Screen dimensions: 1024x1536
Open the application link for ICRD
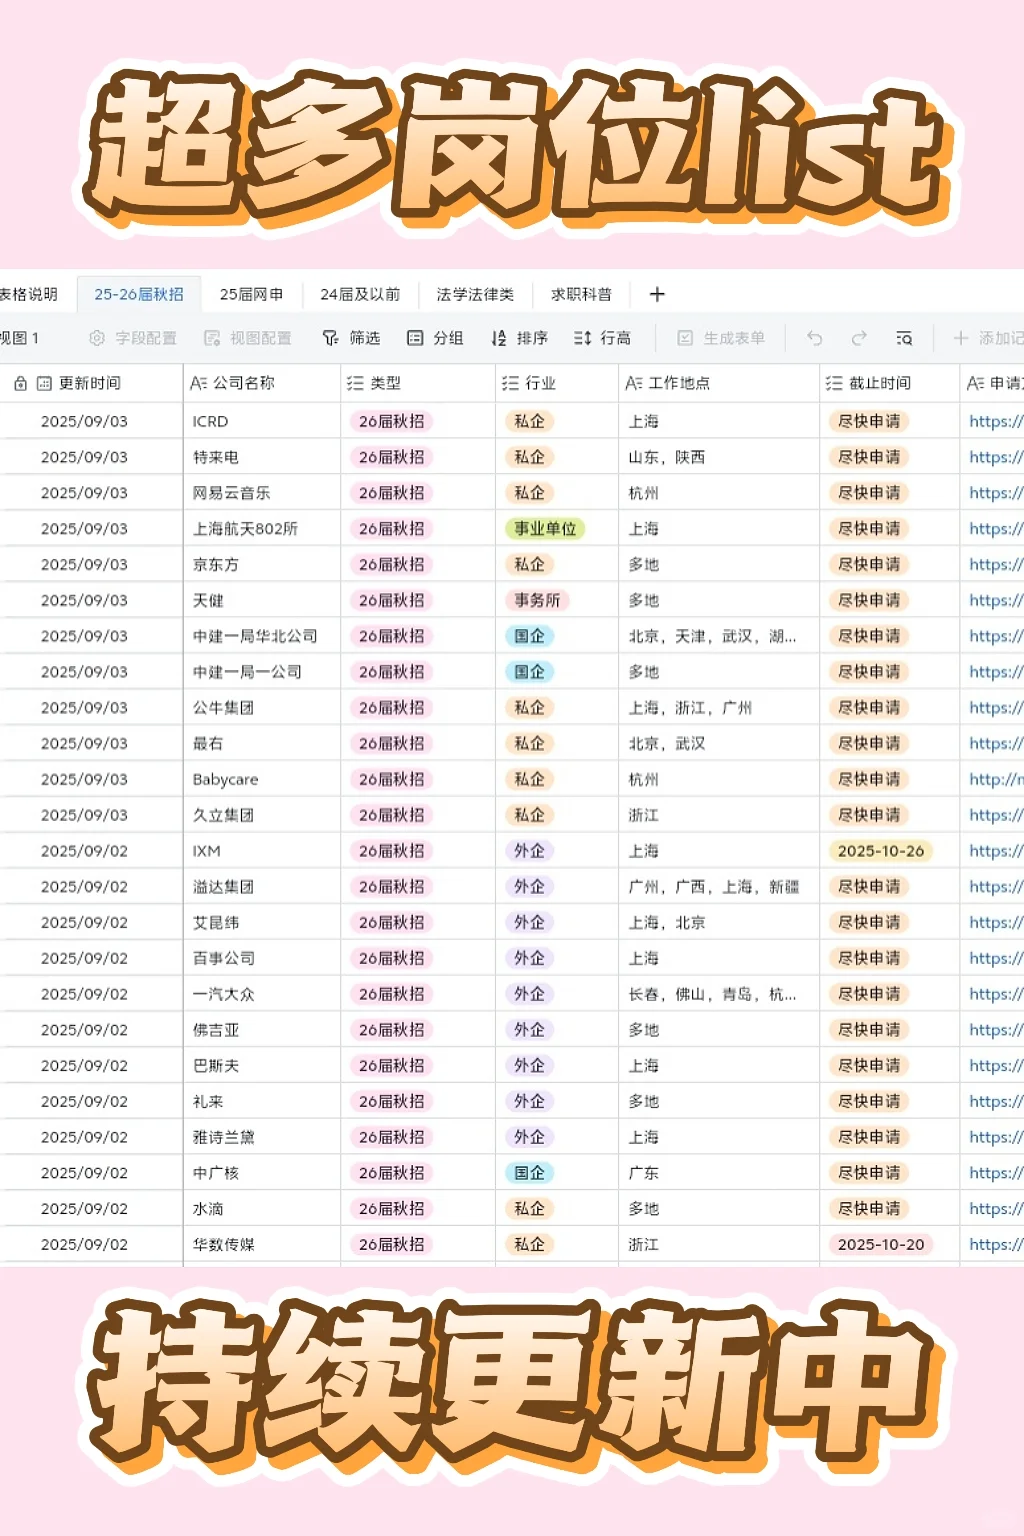995,421
